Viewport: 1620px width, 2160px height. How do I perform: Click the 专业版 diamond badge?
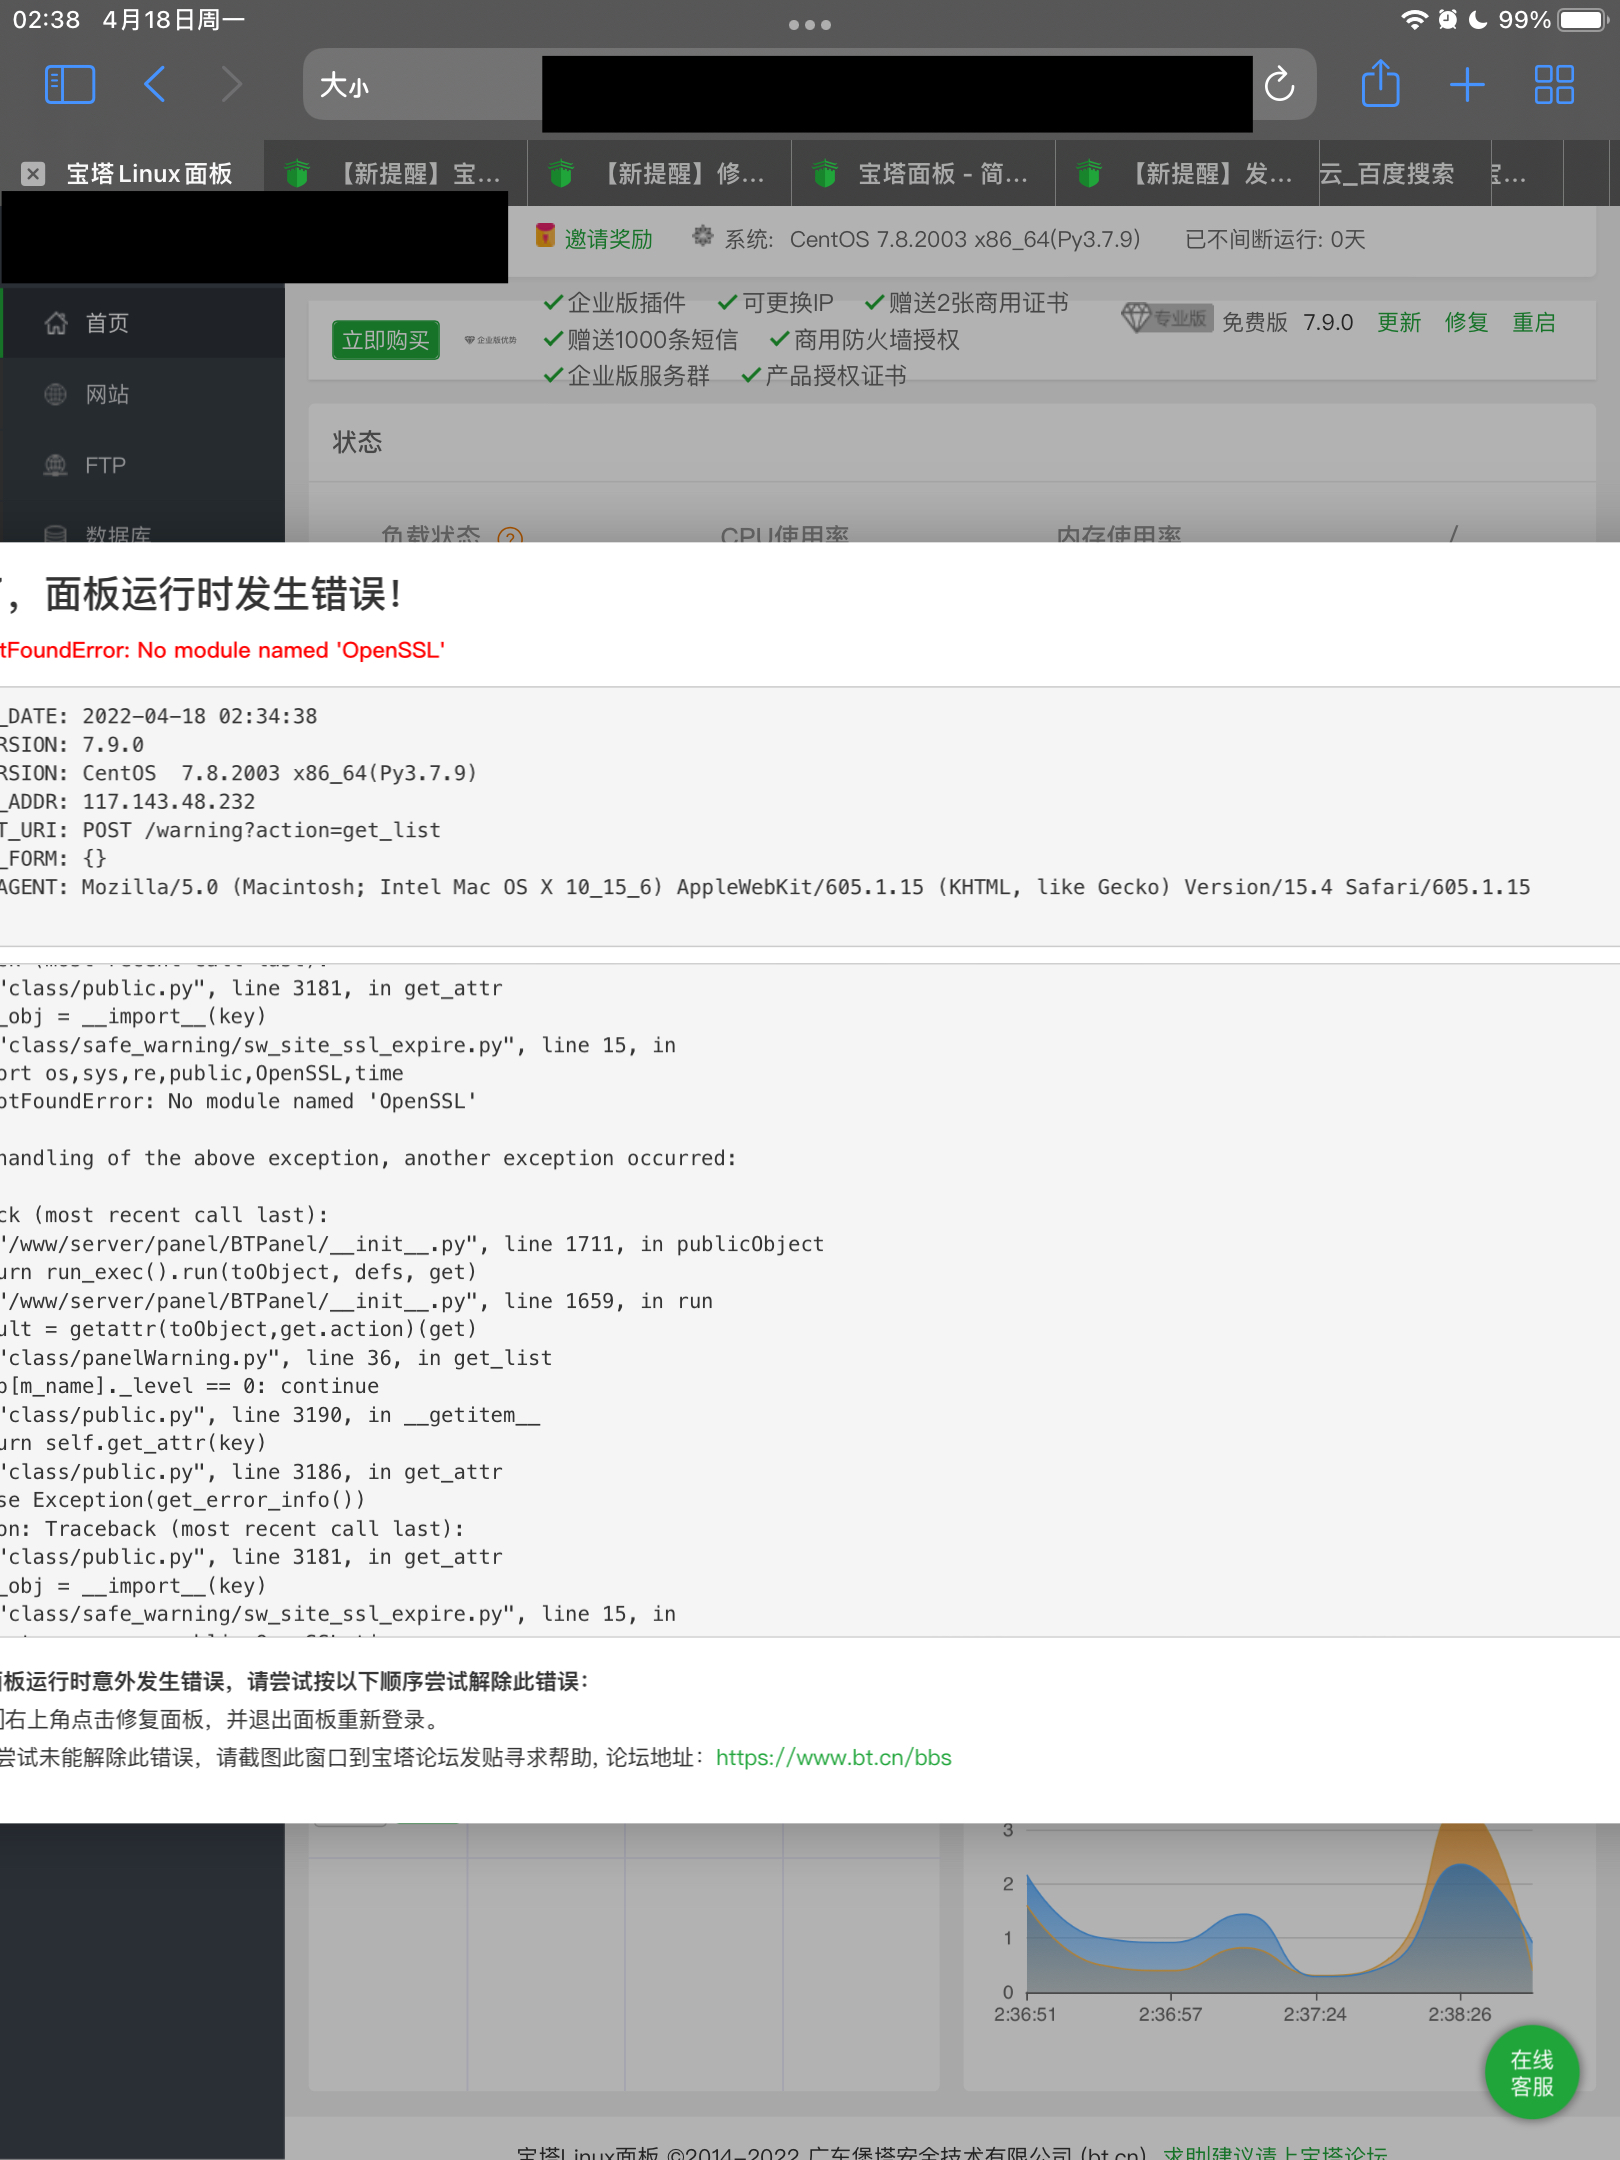click(x=1166, y=318)
